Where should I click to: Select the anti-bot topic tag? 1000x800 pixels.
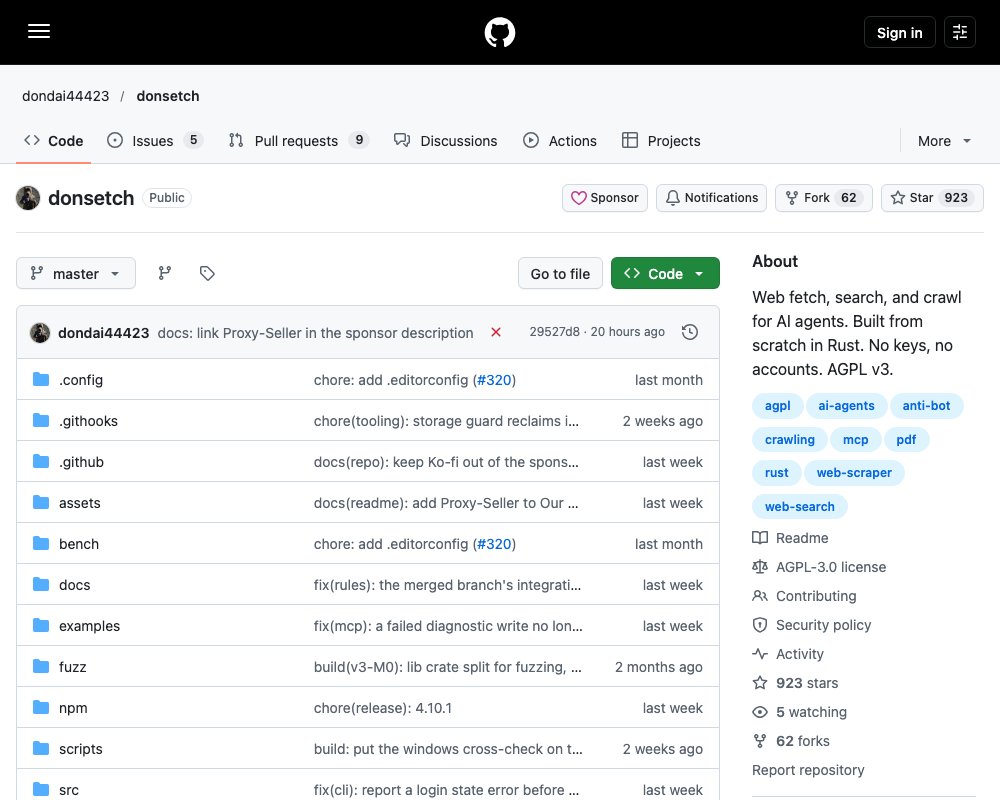(x=926, y=406)
